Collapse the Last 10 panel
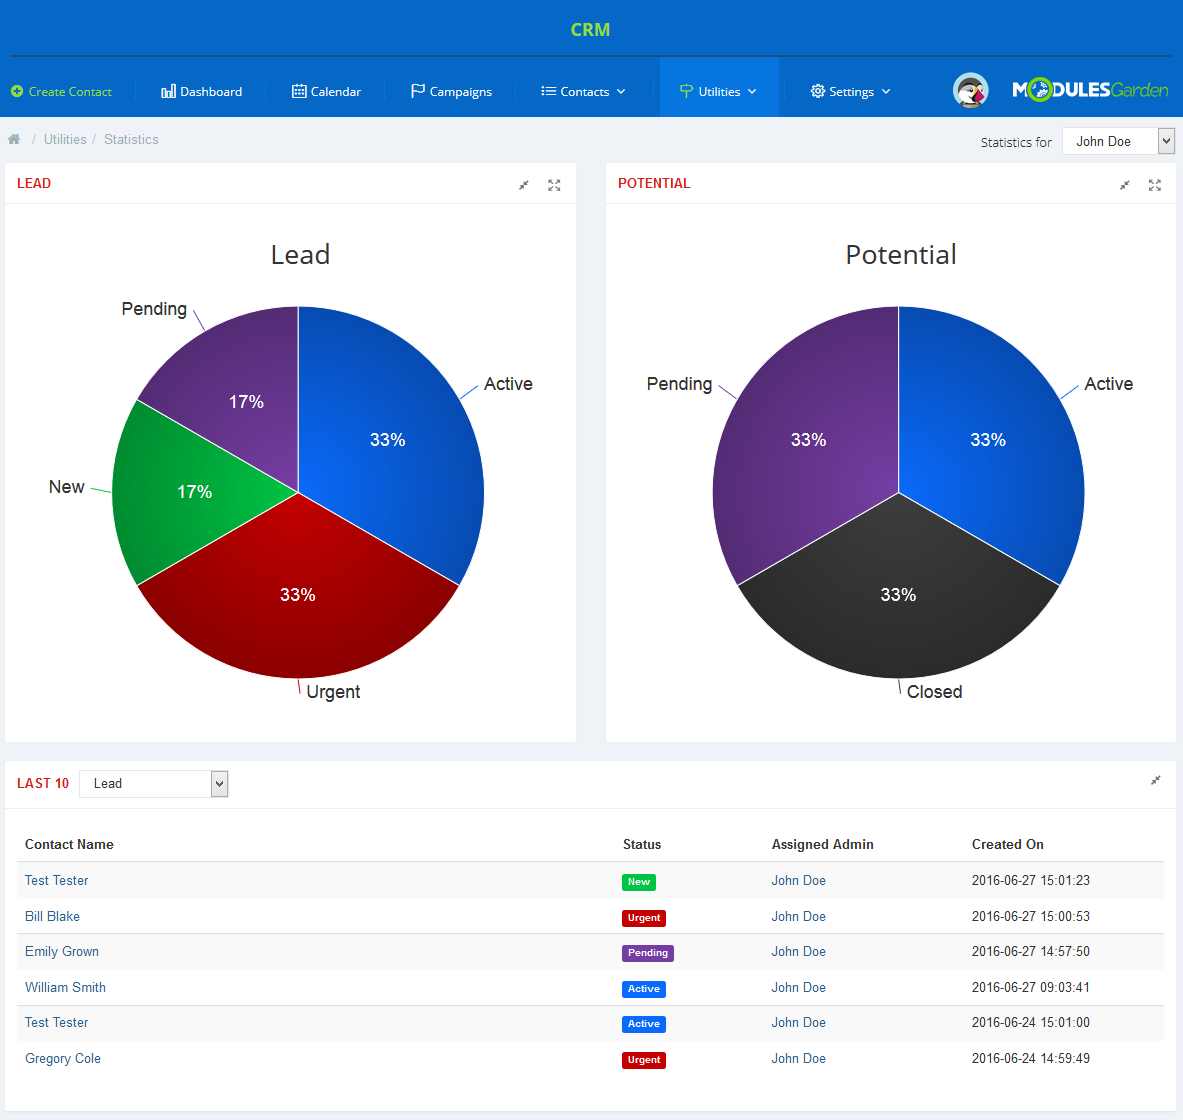Image resolution: width=1183 pixels, height=1120 pixels. 1155,780
